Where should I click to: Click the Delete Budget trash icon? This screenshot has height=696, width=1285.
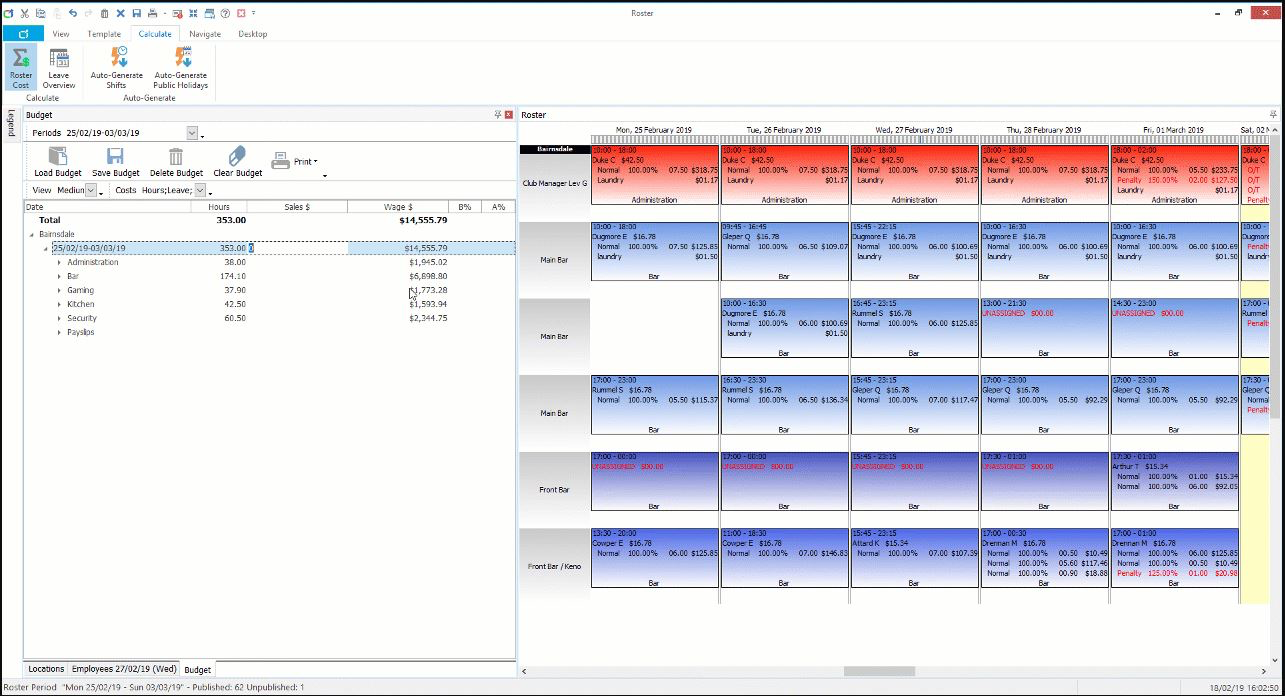[176, 156]
